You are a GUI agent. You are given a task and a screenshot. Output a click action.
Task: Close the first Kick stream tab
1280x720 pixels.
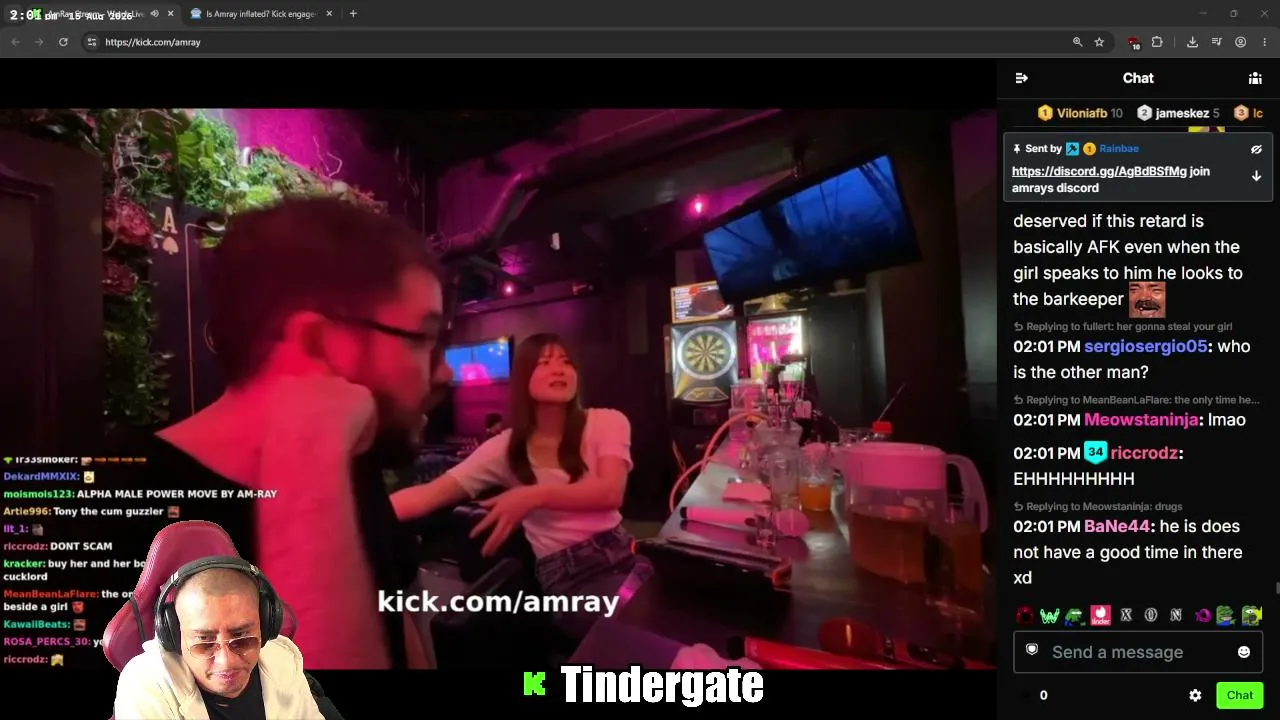tap(171, 14)
